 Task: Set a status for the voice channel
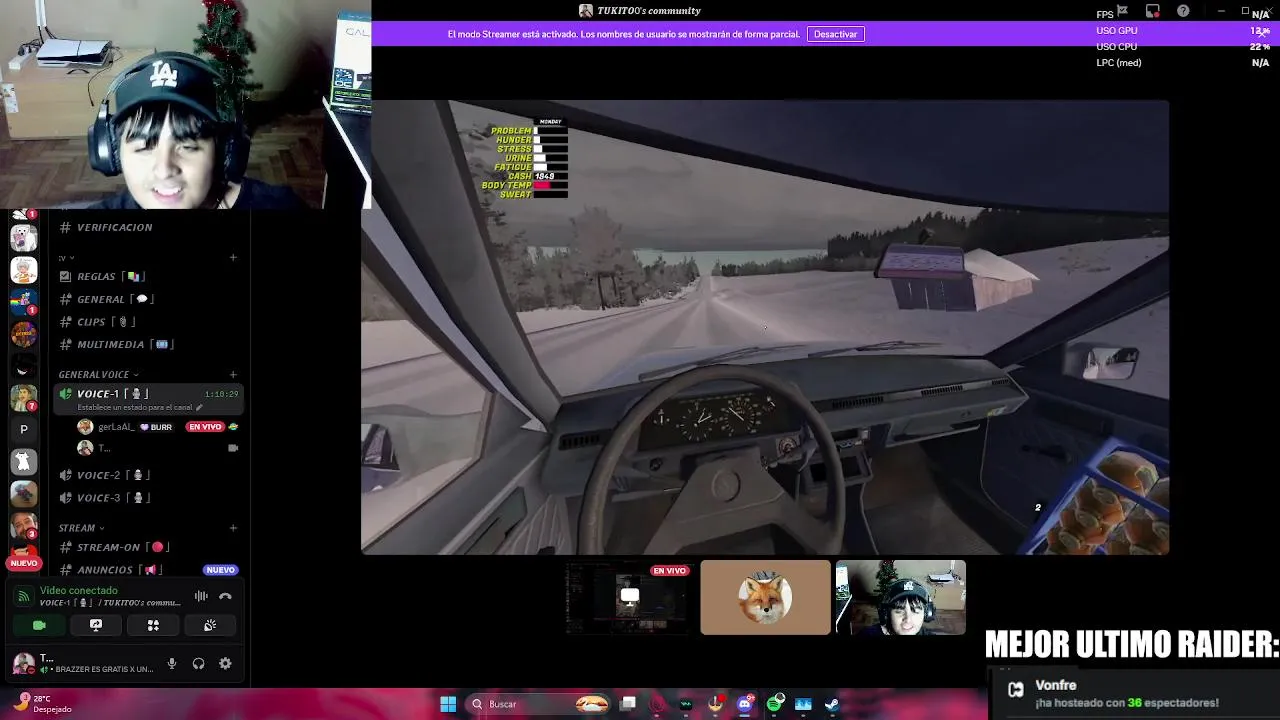point(140,408)
